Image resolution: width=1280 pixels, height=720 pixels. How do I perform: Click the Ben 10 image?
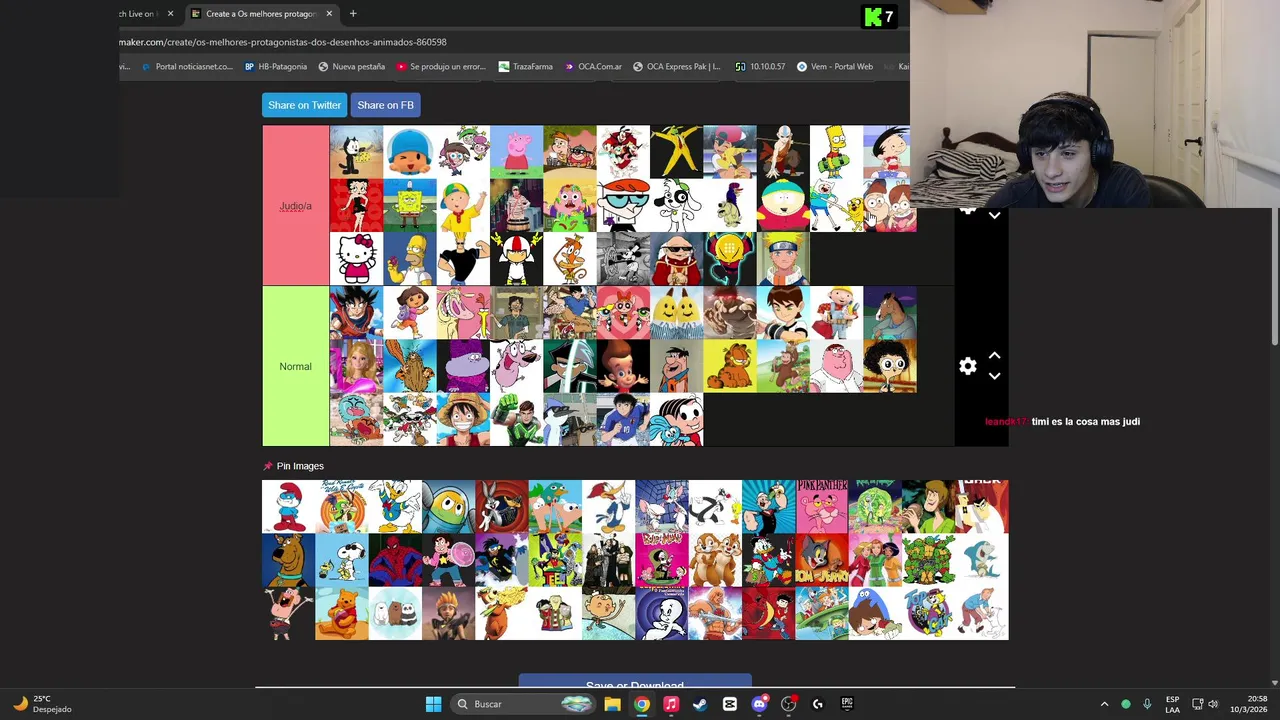pos(783,313)
